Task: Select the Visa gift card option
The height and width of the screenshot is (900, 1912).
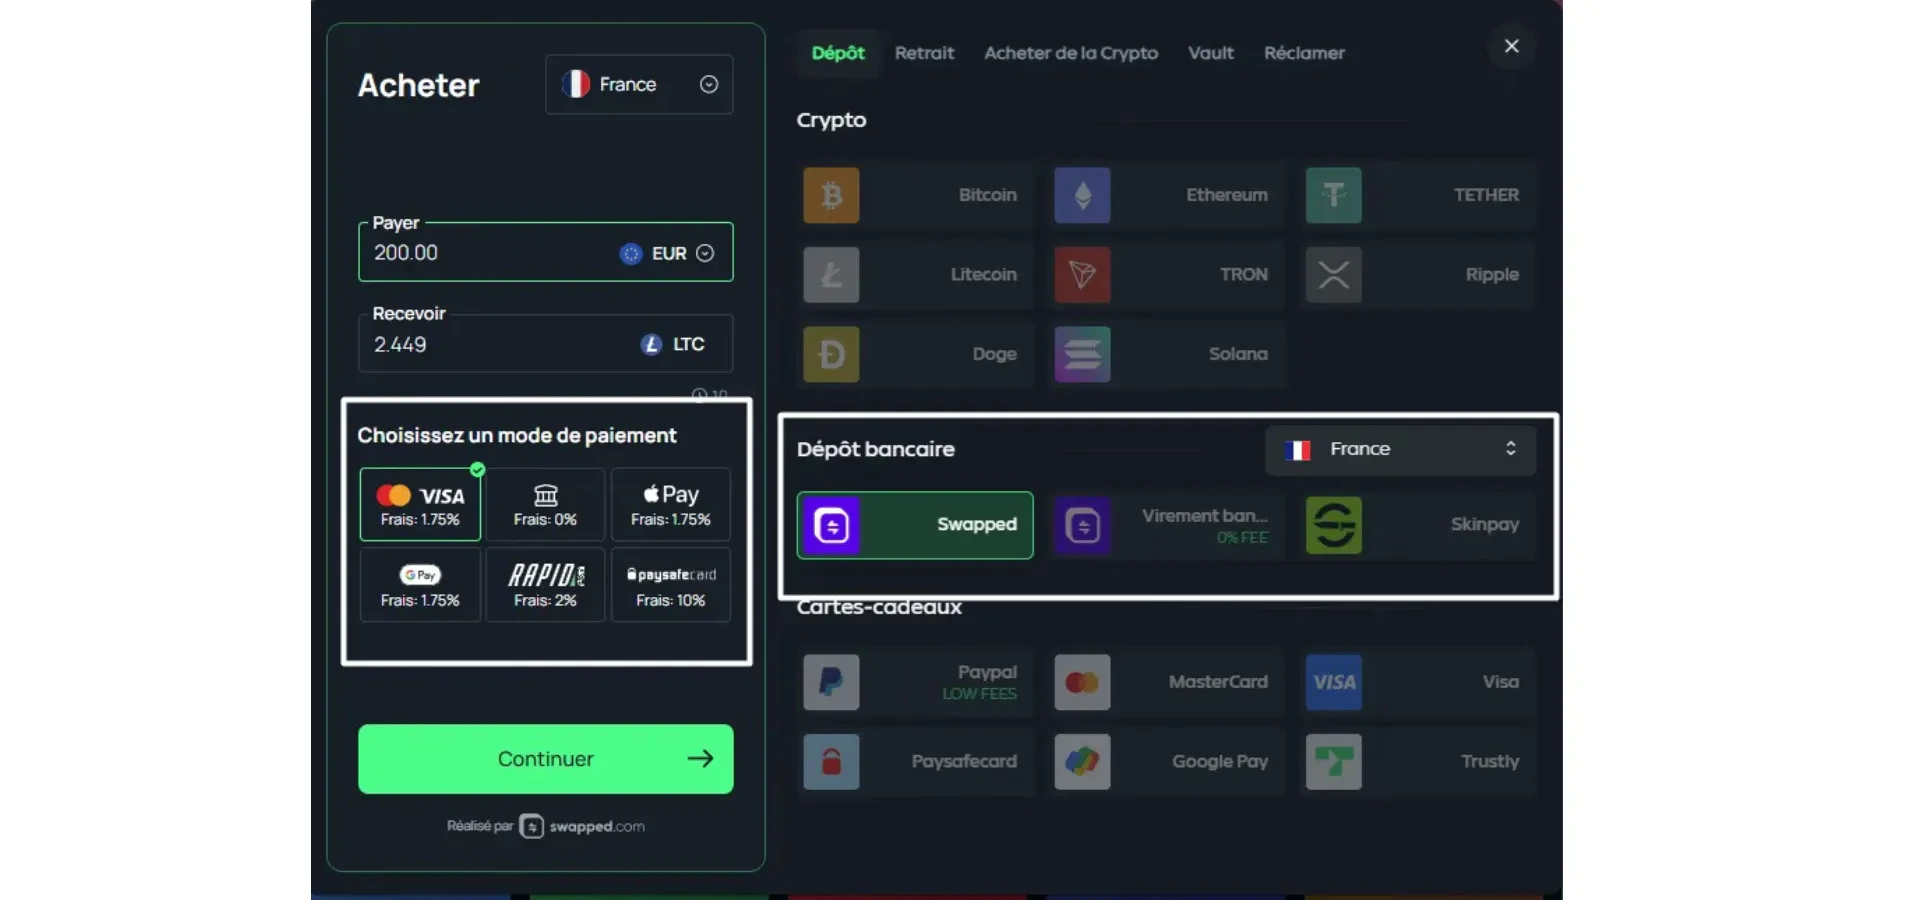Action: point(1418,682)
